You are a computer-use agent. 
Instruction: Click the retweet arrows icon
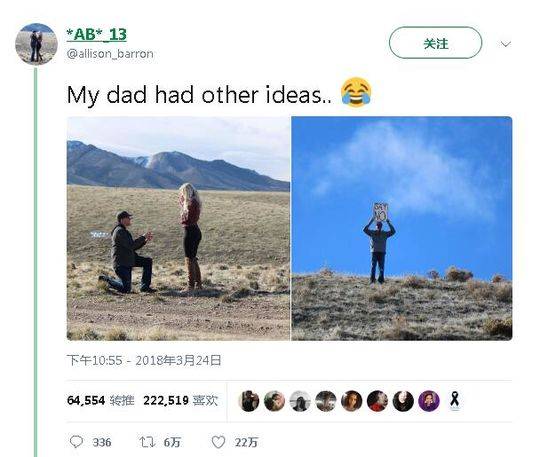147,442
